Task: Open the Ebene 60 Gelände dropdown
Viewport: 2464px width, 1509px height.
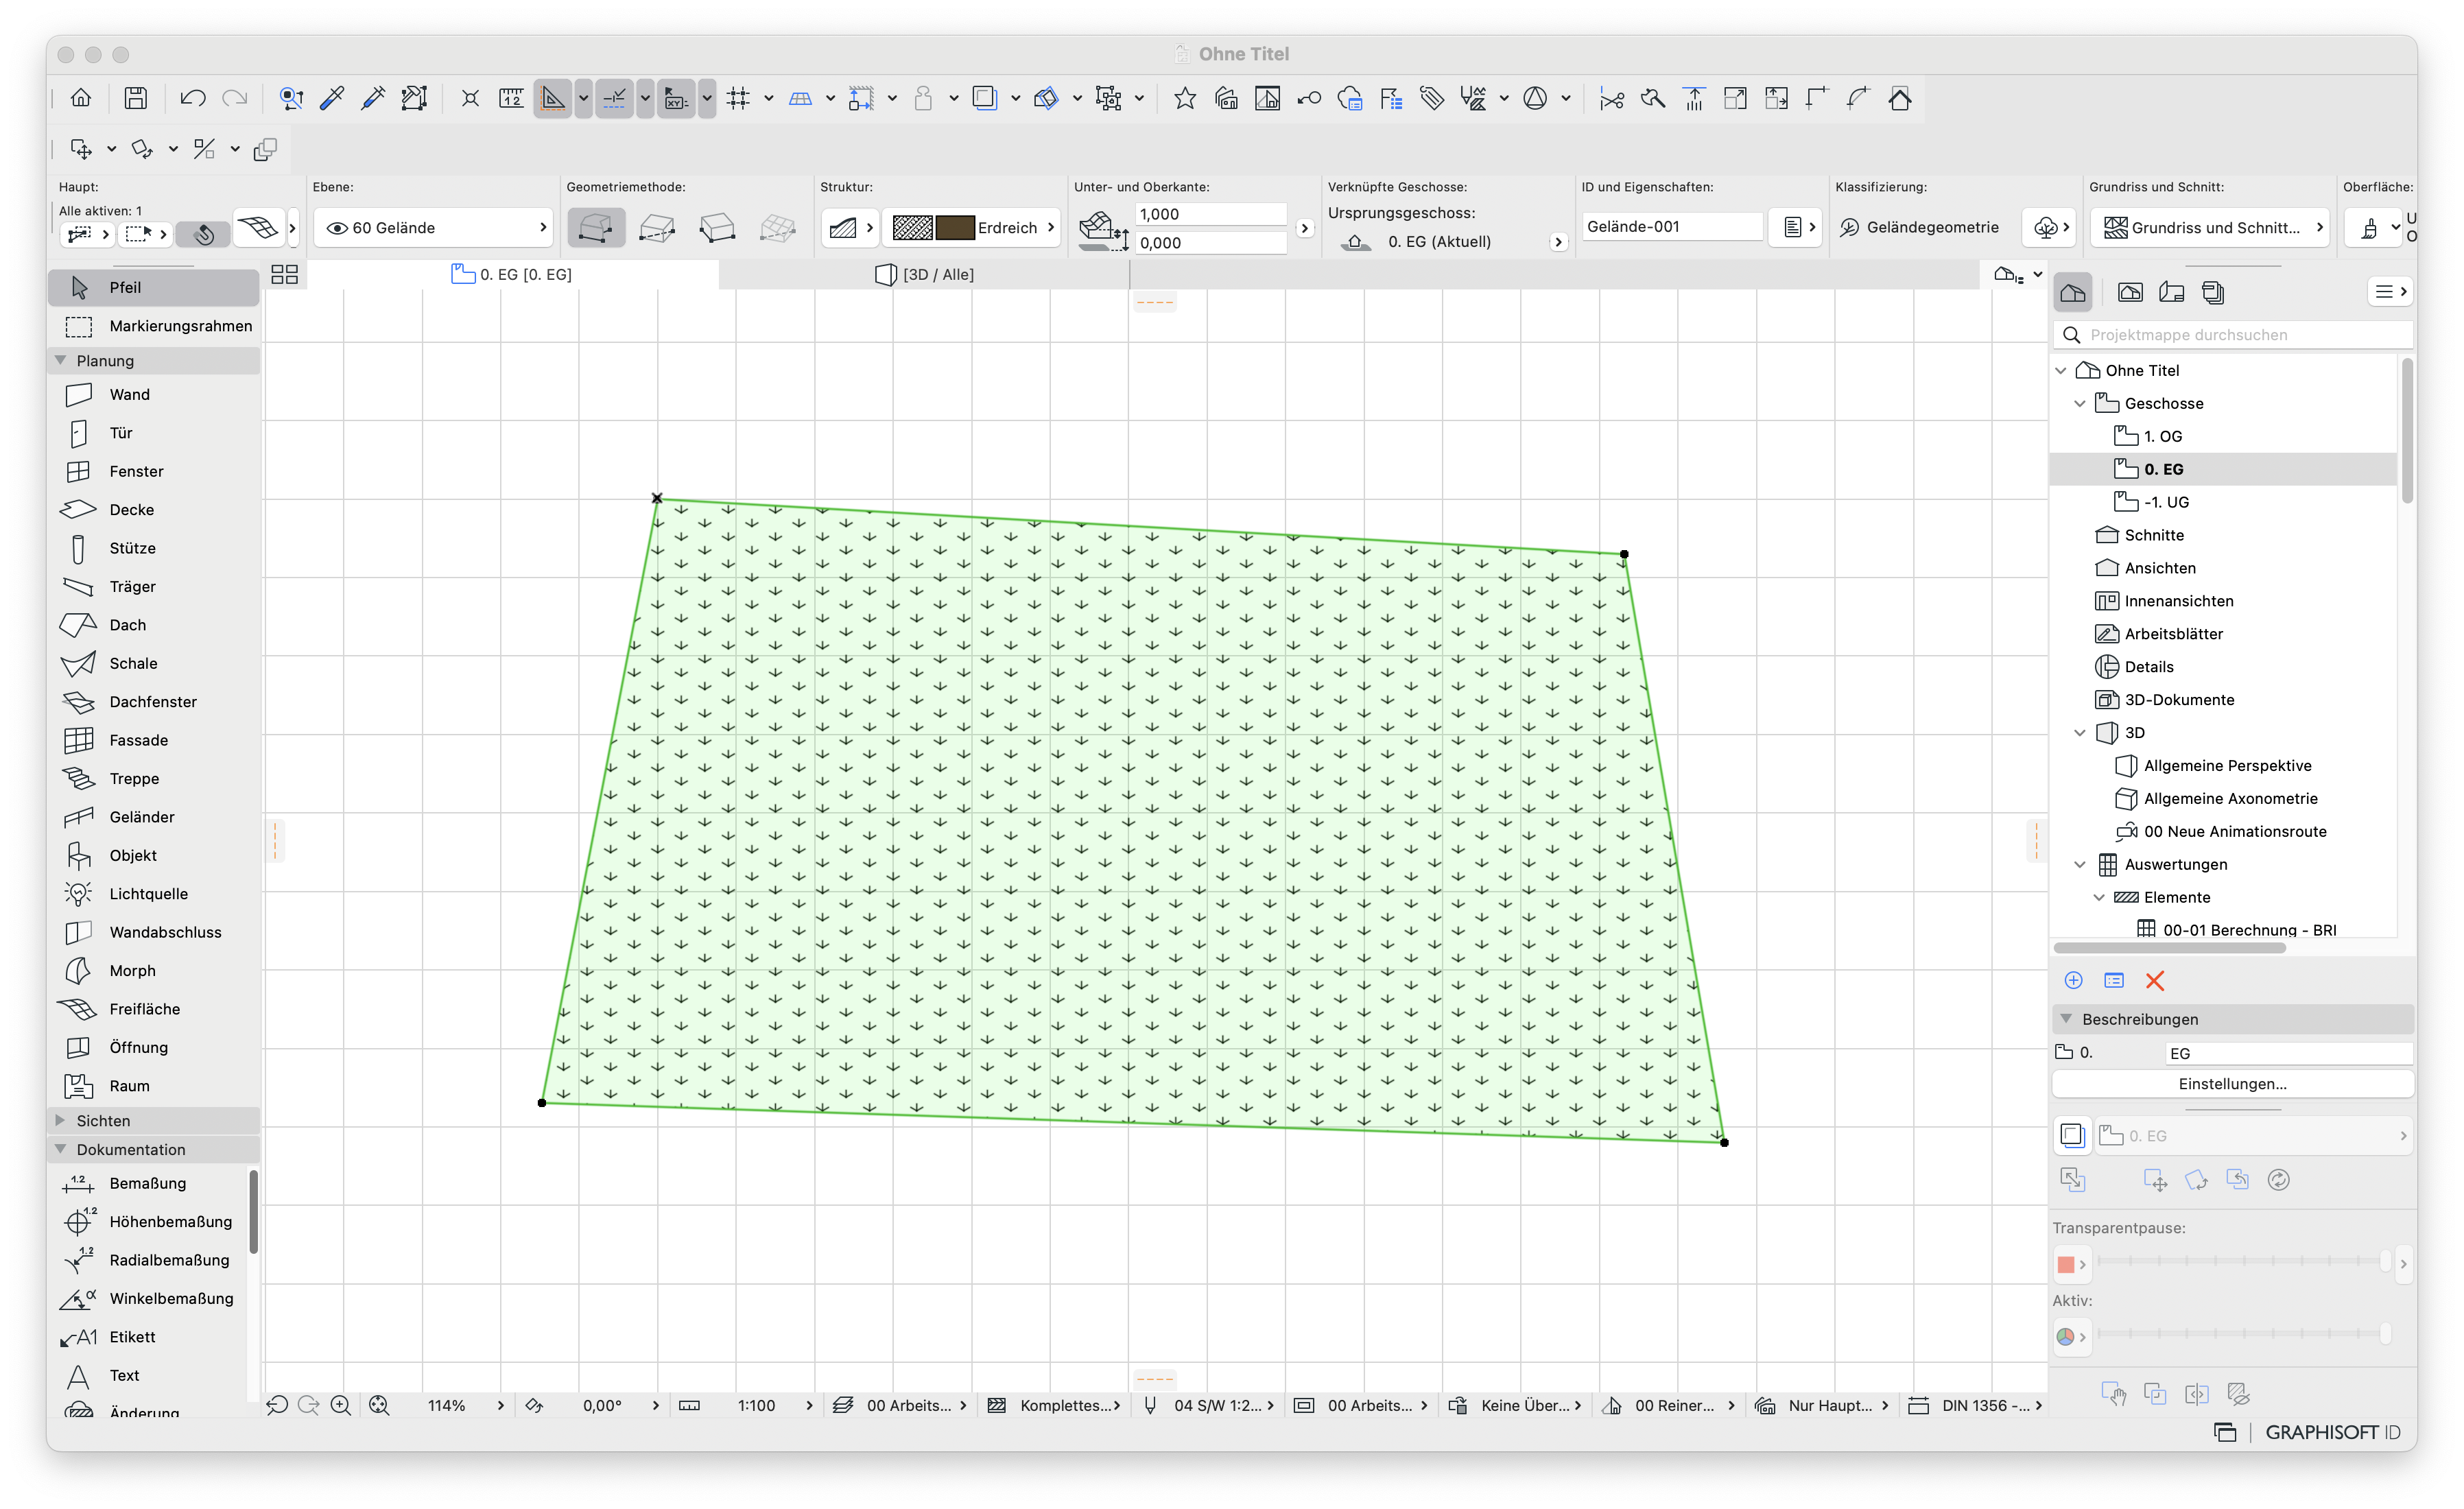Action: [x=434, y=228]
